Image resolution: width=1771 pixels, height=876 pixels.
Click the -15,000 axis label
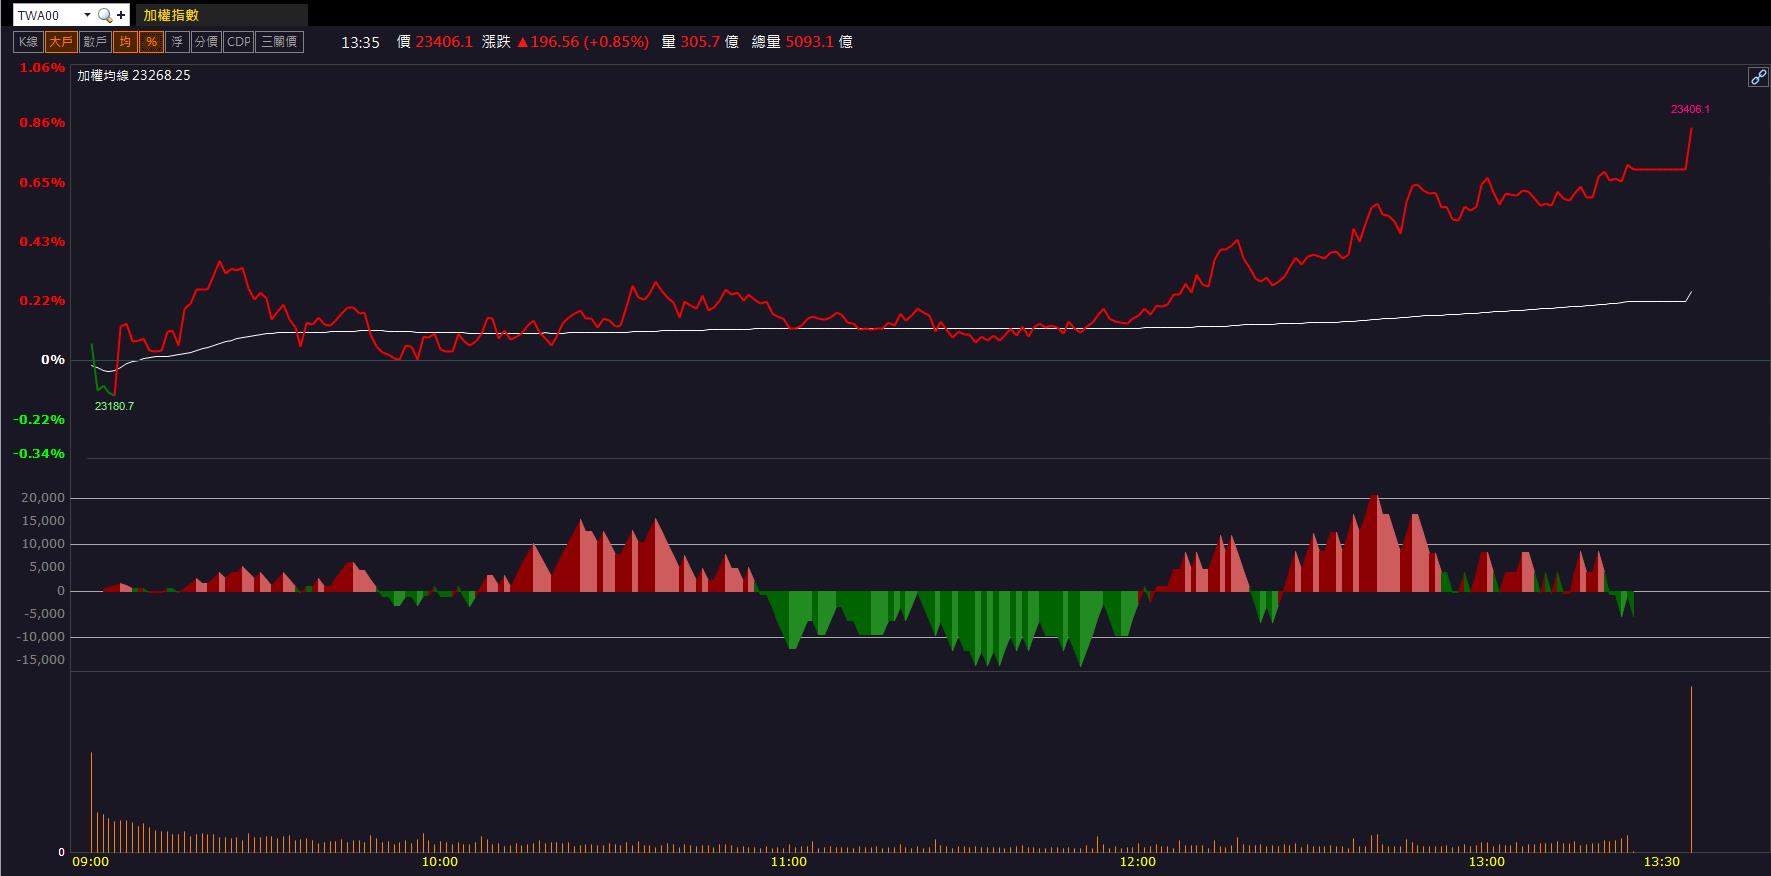point(39,660)
